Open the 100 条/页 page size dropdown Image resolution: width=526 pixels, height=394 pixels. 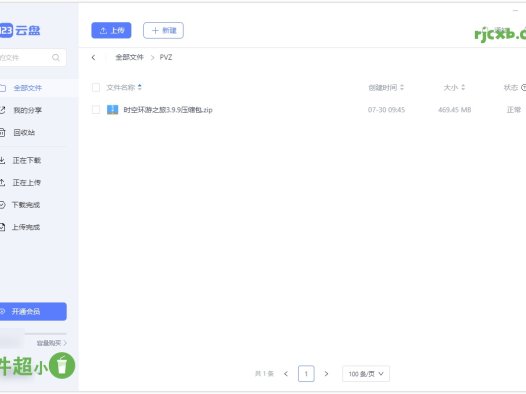pyautogui.click(x=366, y=374)
